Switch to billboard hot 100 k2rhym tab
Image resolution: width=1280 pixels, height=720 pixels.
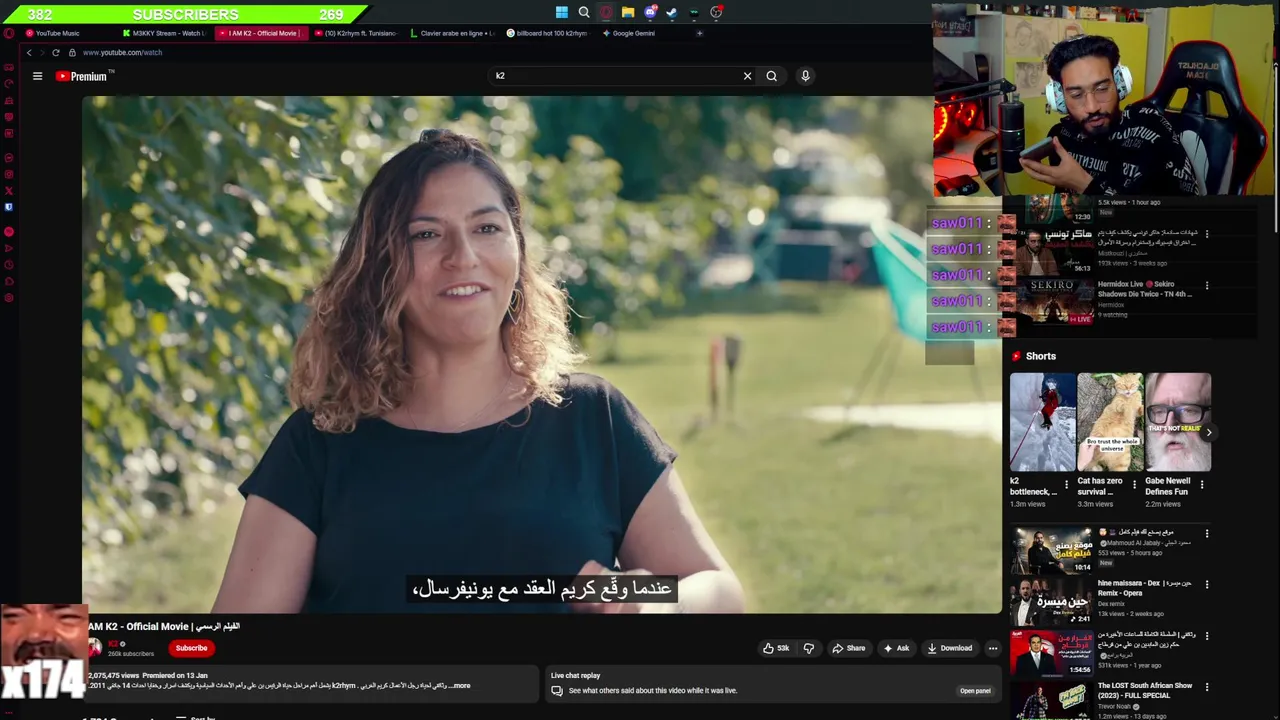point(547,33)
